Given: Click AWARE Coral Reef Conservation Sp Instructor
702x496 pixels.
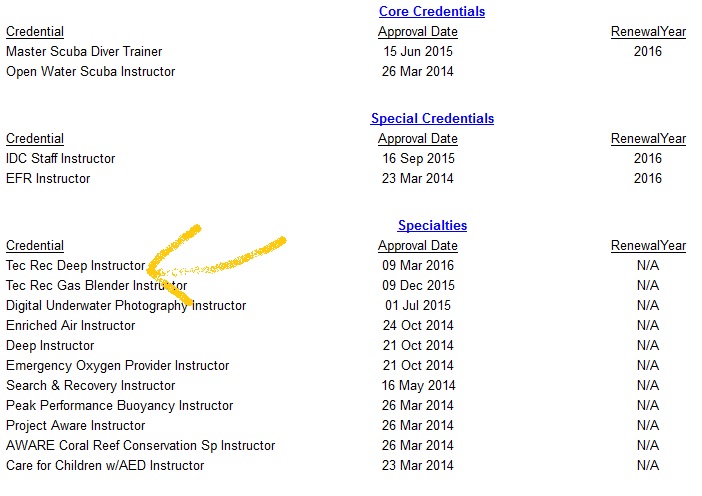Looking at the screenshot, I should (x=141, y=445).
